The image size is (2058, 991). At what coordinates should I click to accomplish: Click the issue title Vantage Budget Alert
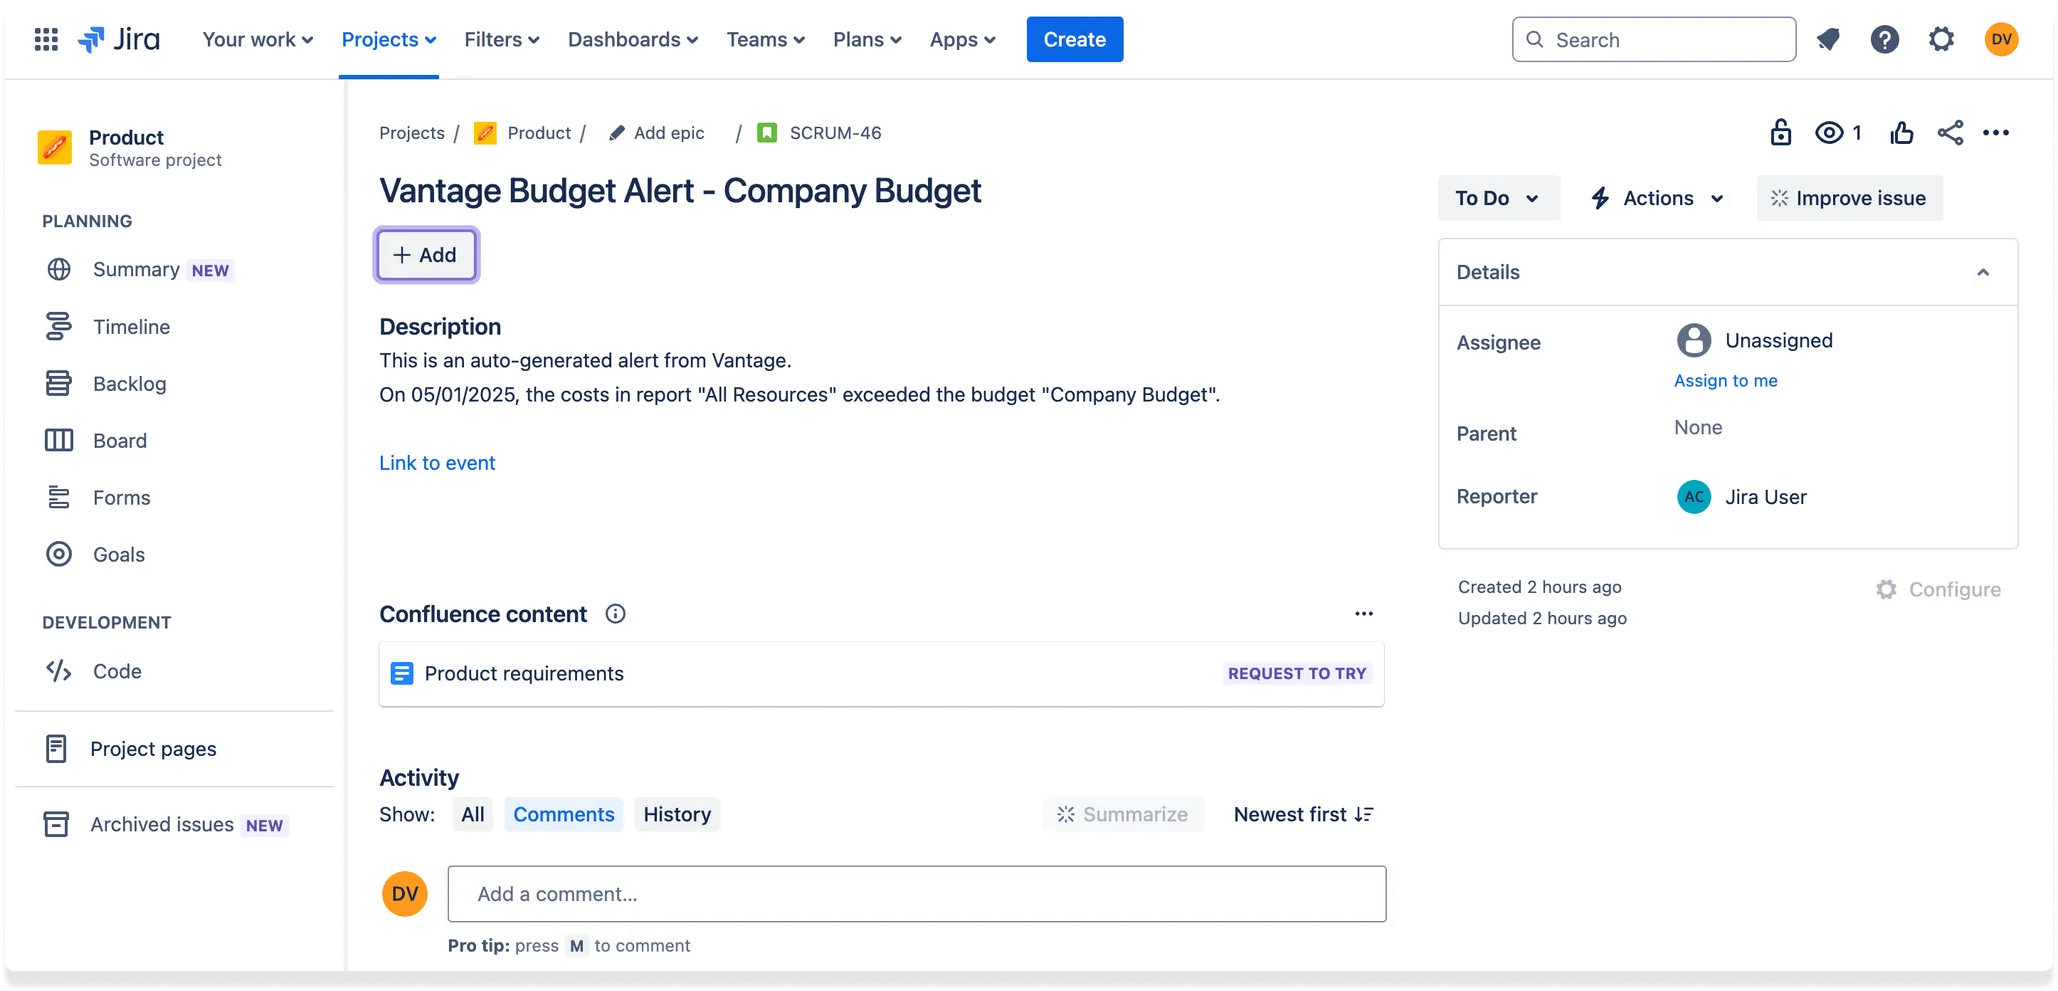pyautogui.click(x=680, y=191)
